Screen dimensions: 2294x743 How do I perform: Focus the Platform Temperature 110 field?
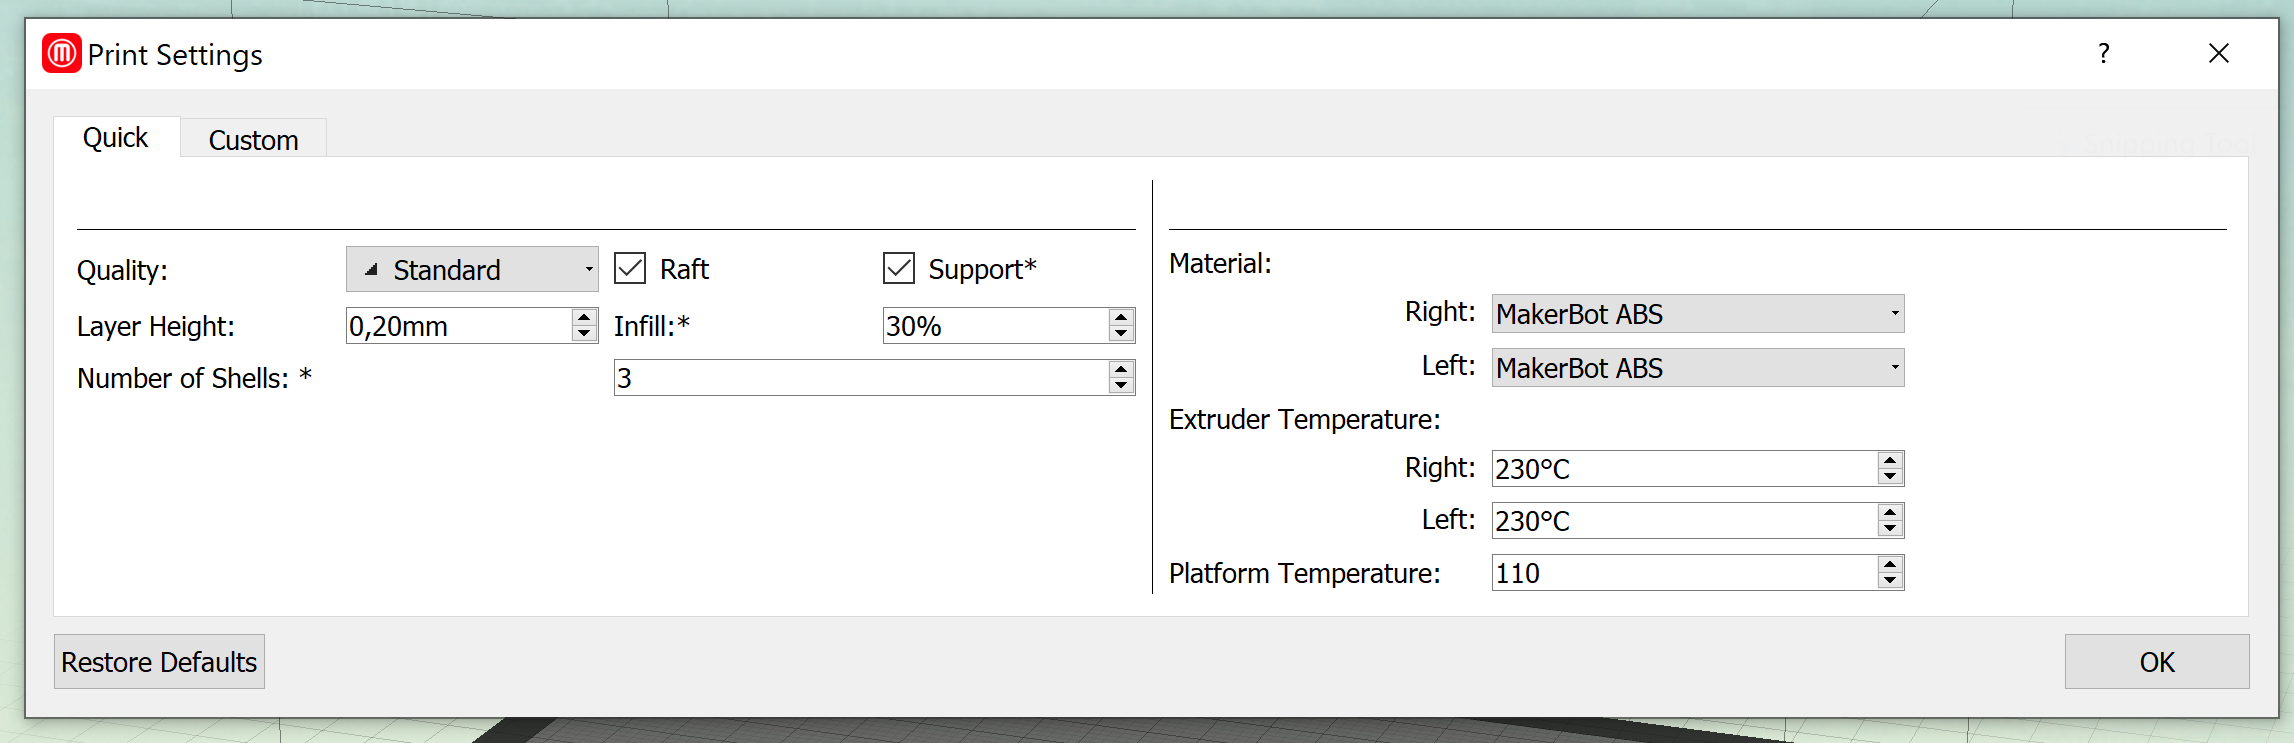coord(1684,573)
